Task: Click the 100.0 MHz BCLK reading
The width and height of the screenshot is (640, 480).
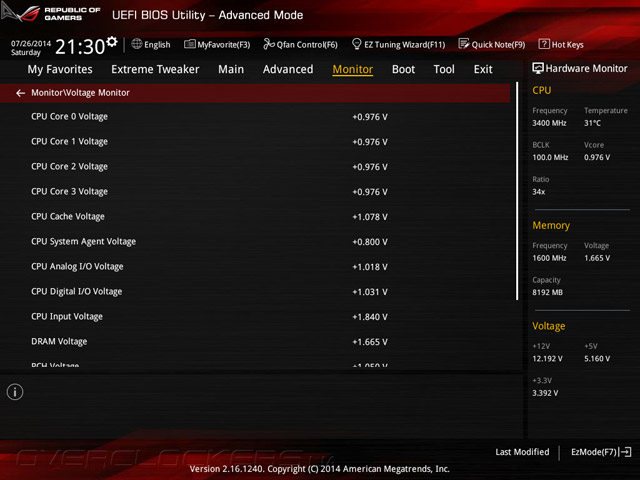Action: [550, 157]
